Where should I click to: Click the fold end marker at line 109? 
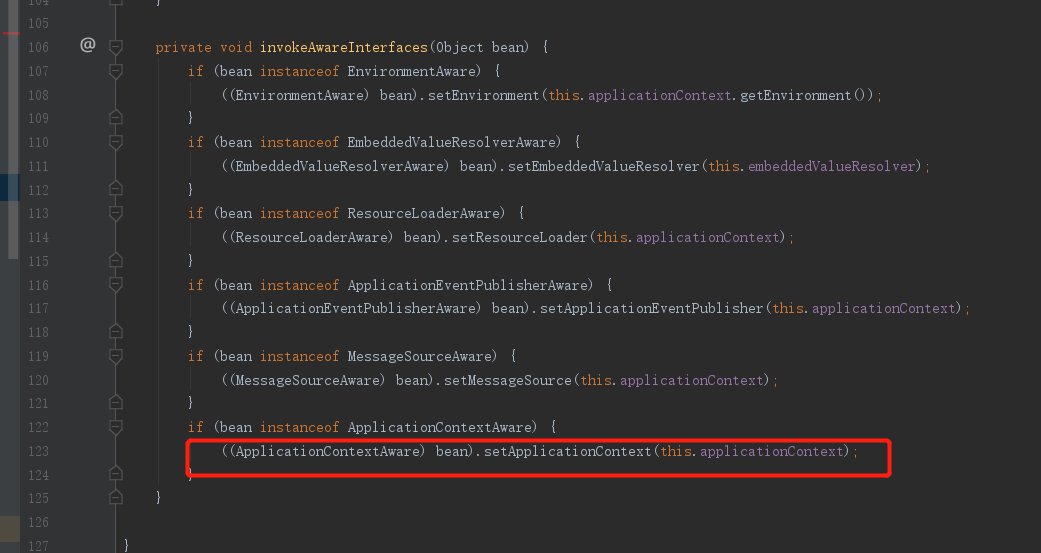116,118
